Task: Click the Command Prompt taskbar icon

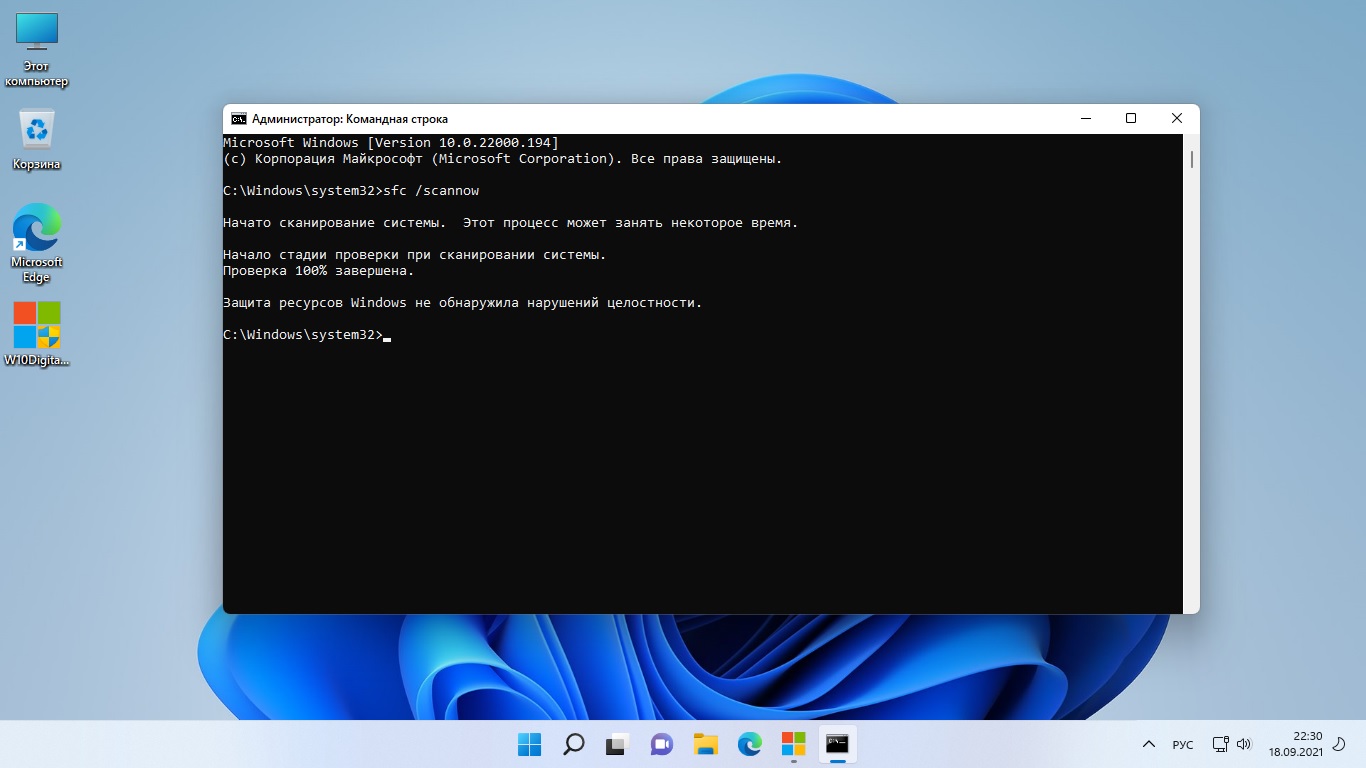Action: [838, 744]
